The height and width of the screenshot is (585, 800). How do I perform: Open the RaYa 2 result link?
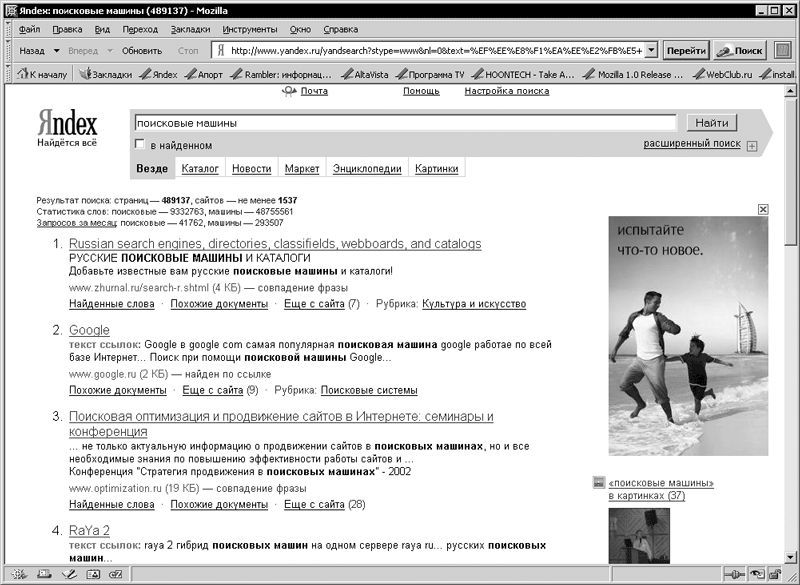coord(89,530)
